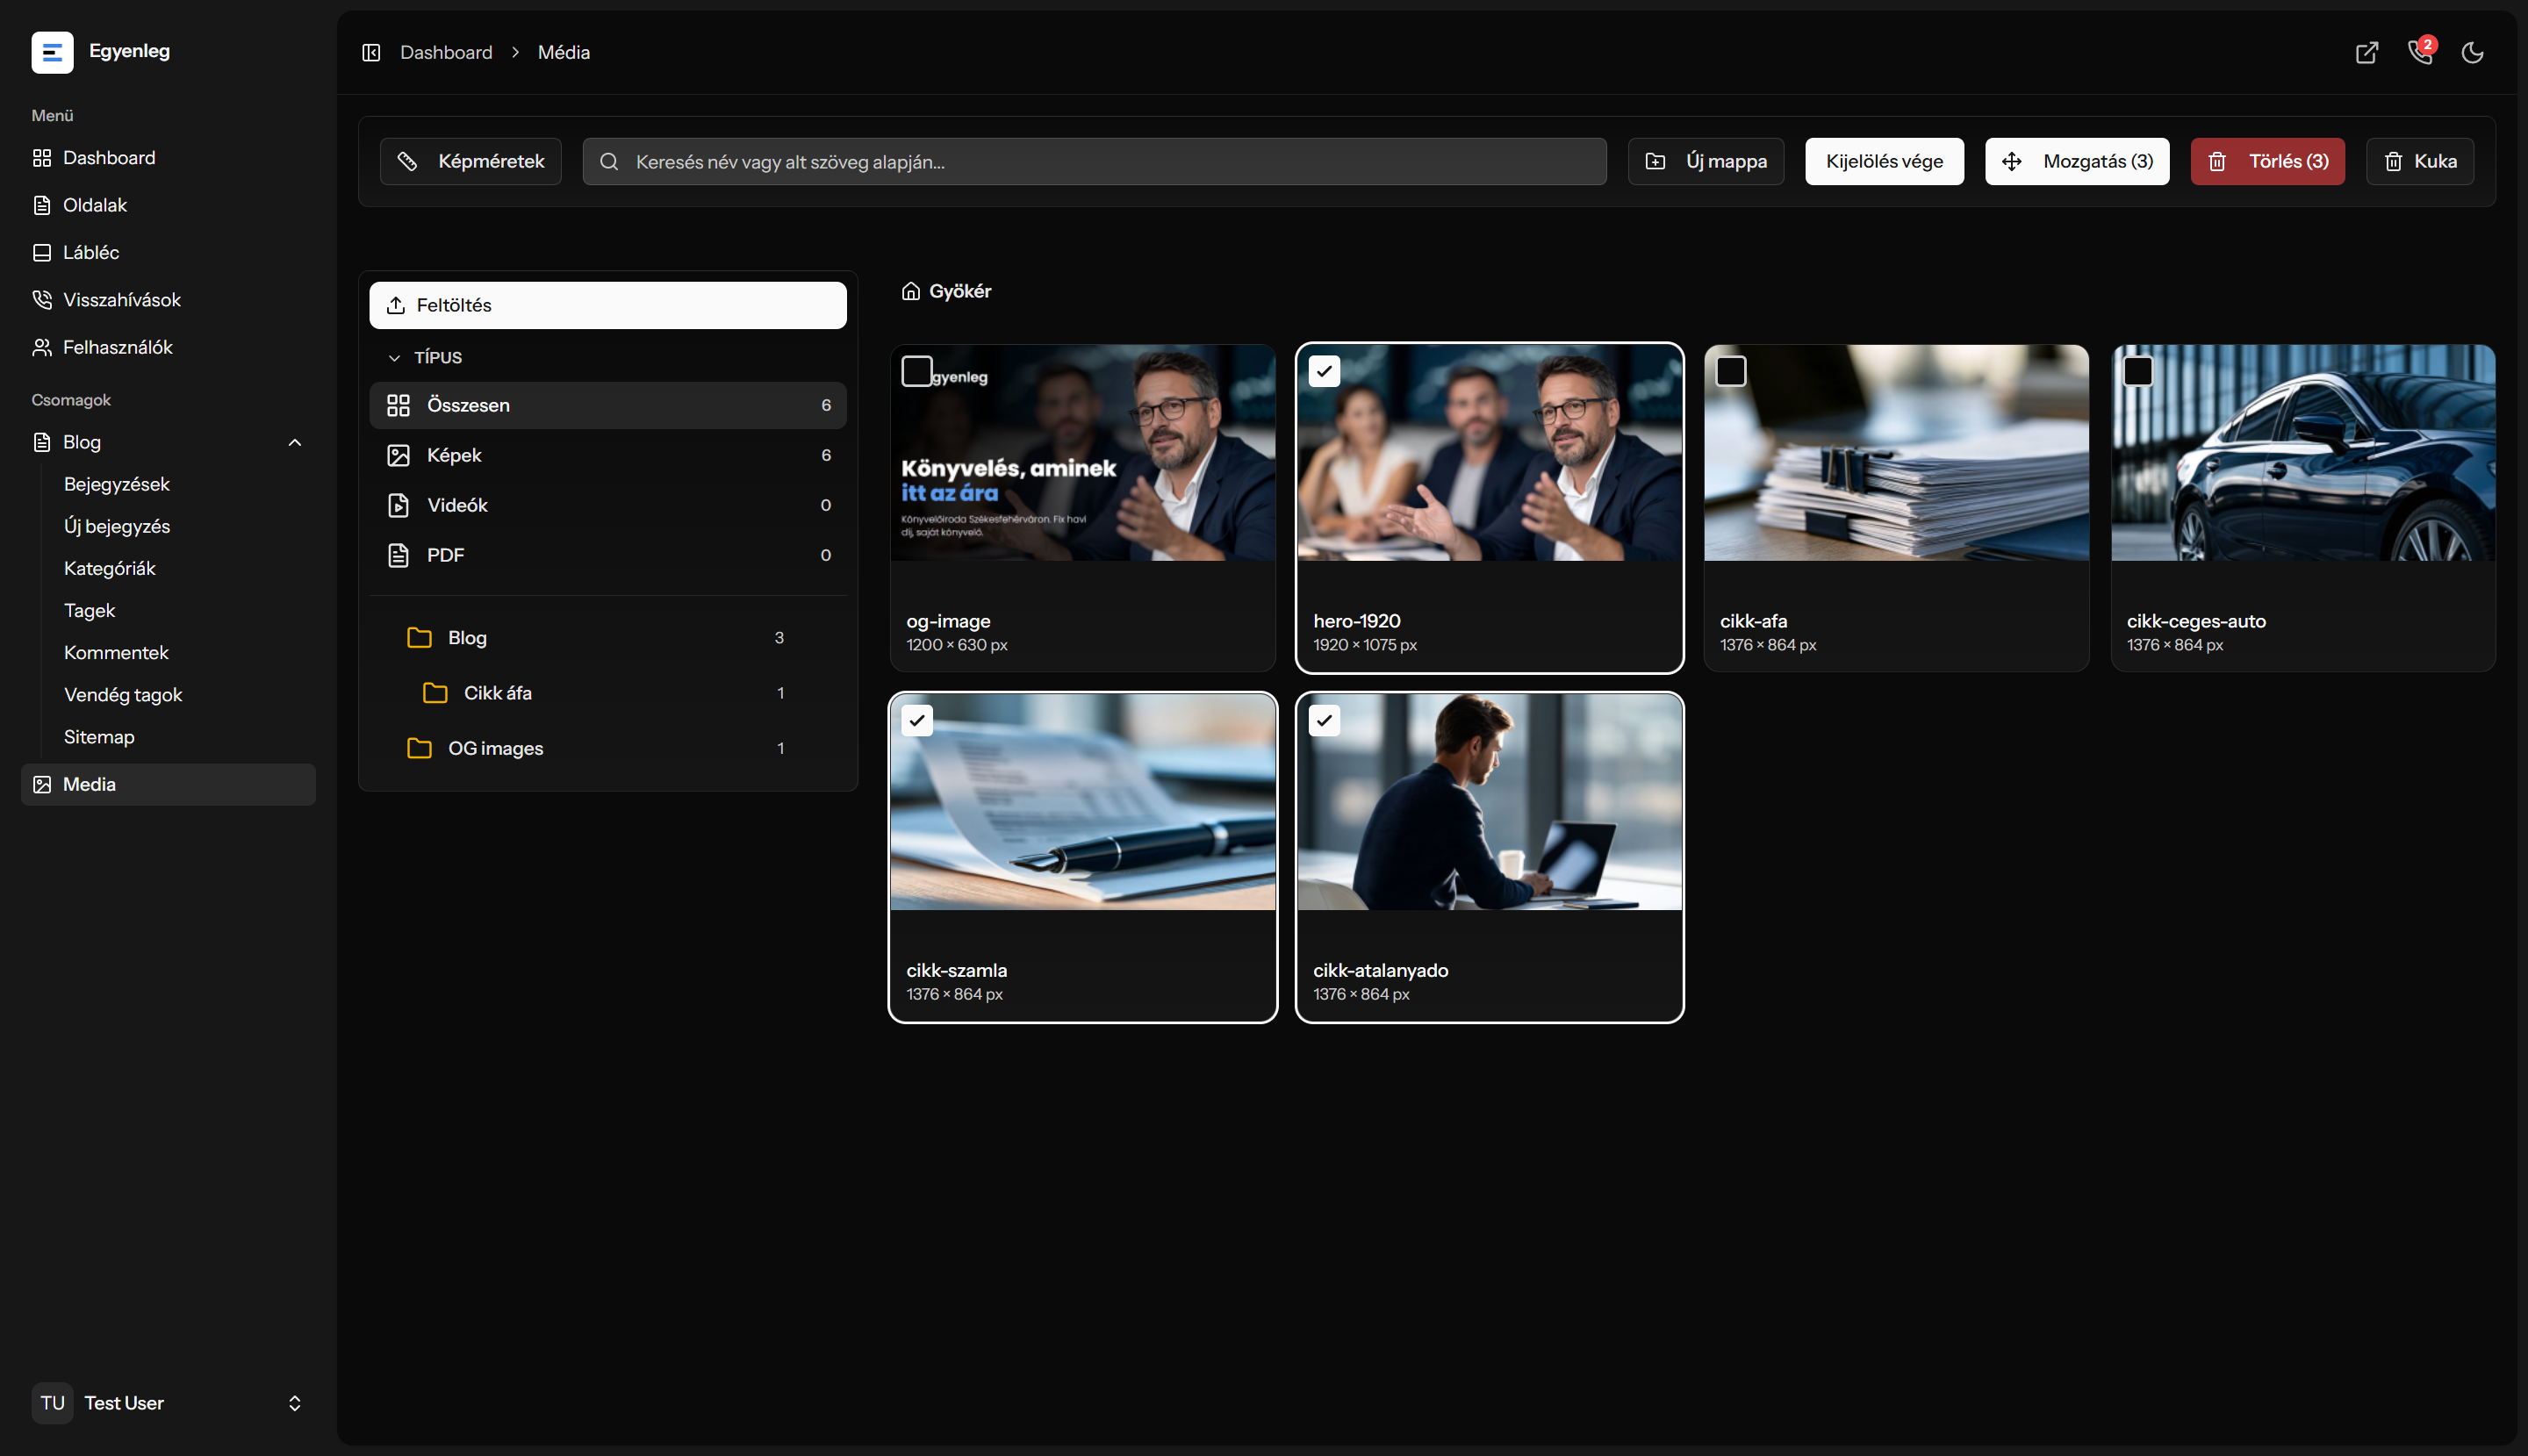
Task: Select the cikk-ceges-auto checkbox
Action: [2138, 371]
